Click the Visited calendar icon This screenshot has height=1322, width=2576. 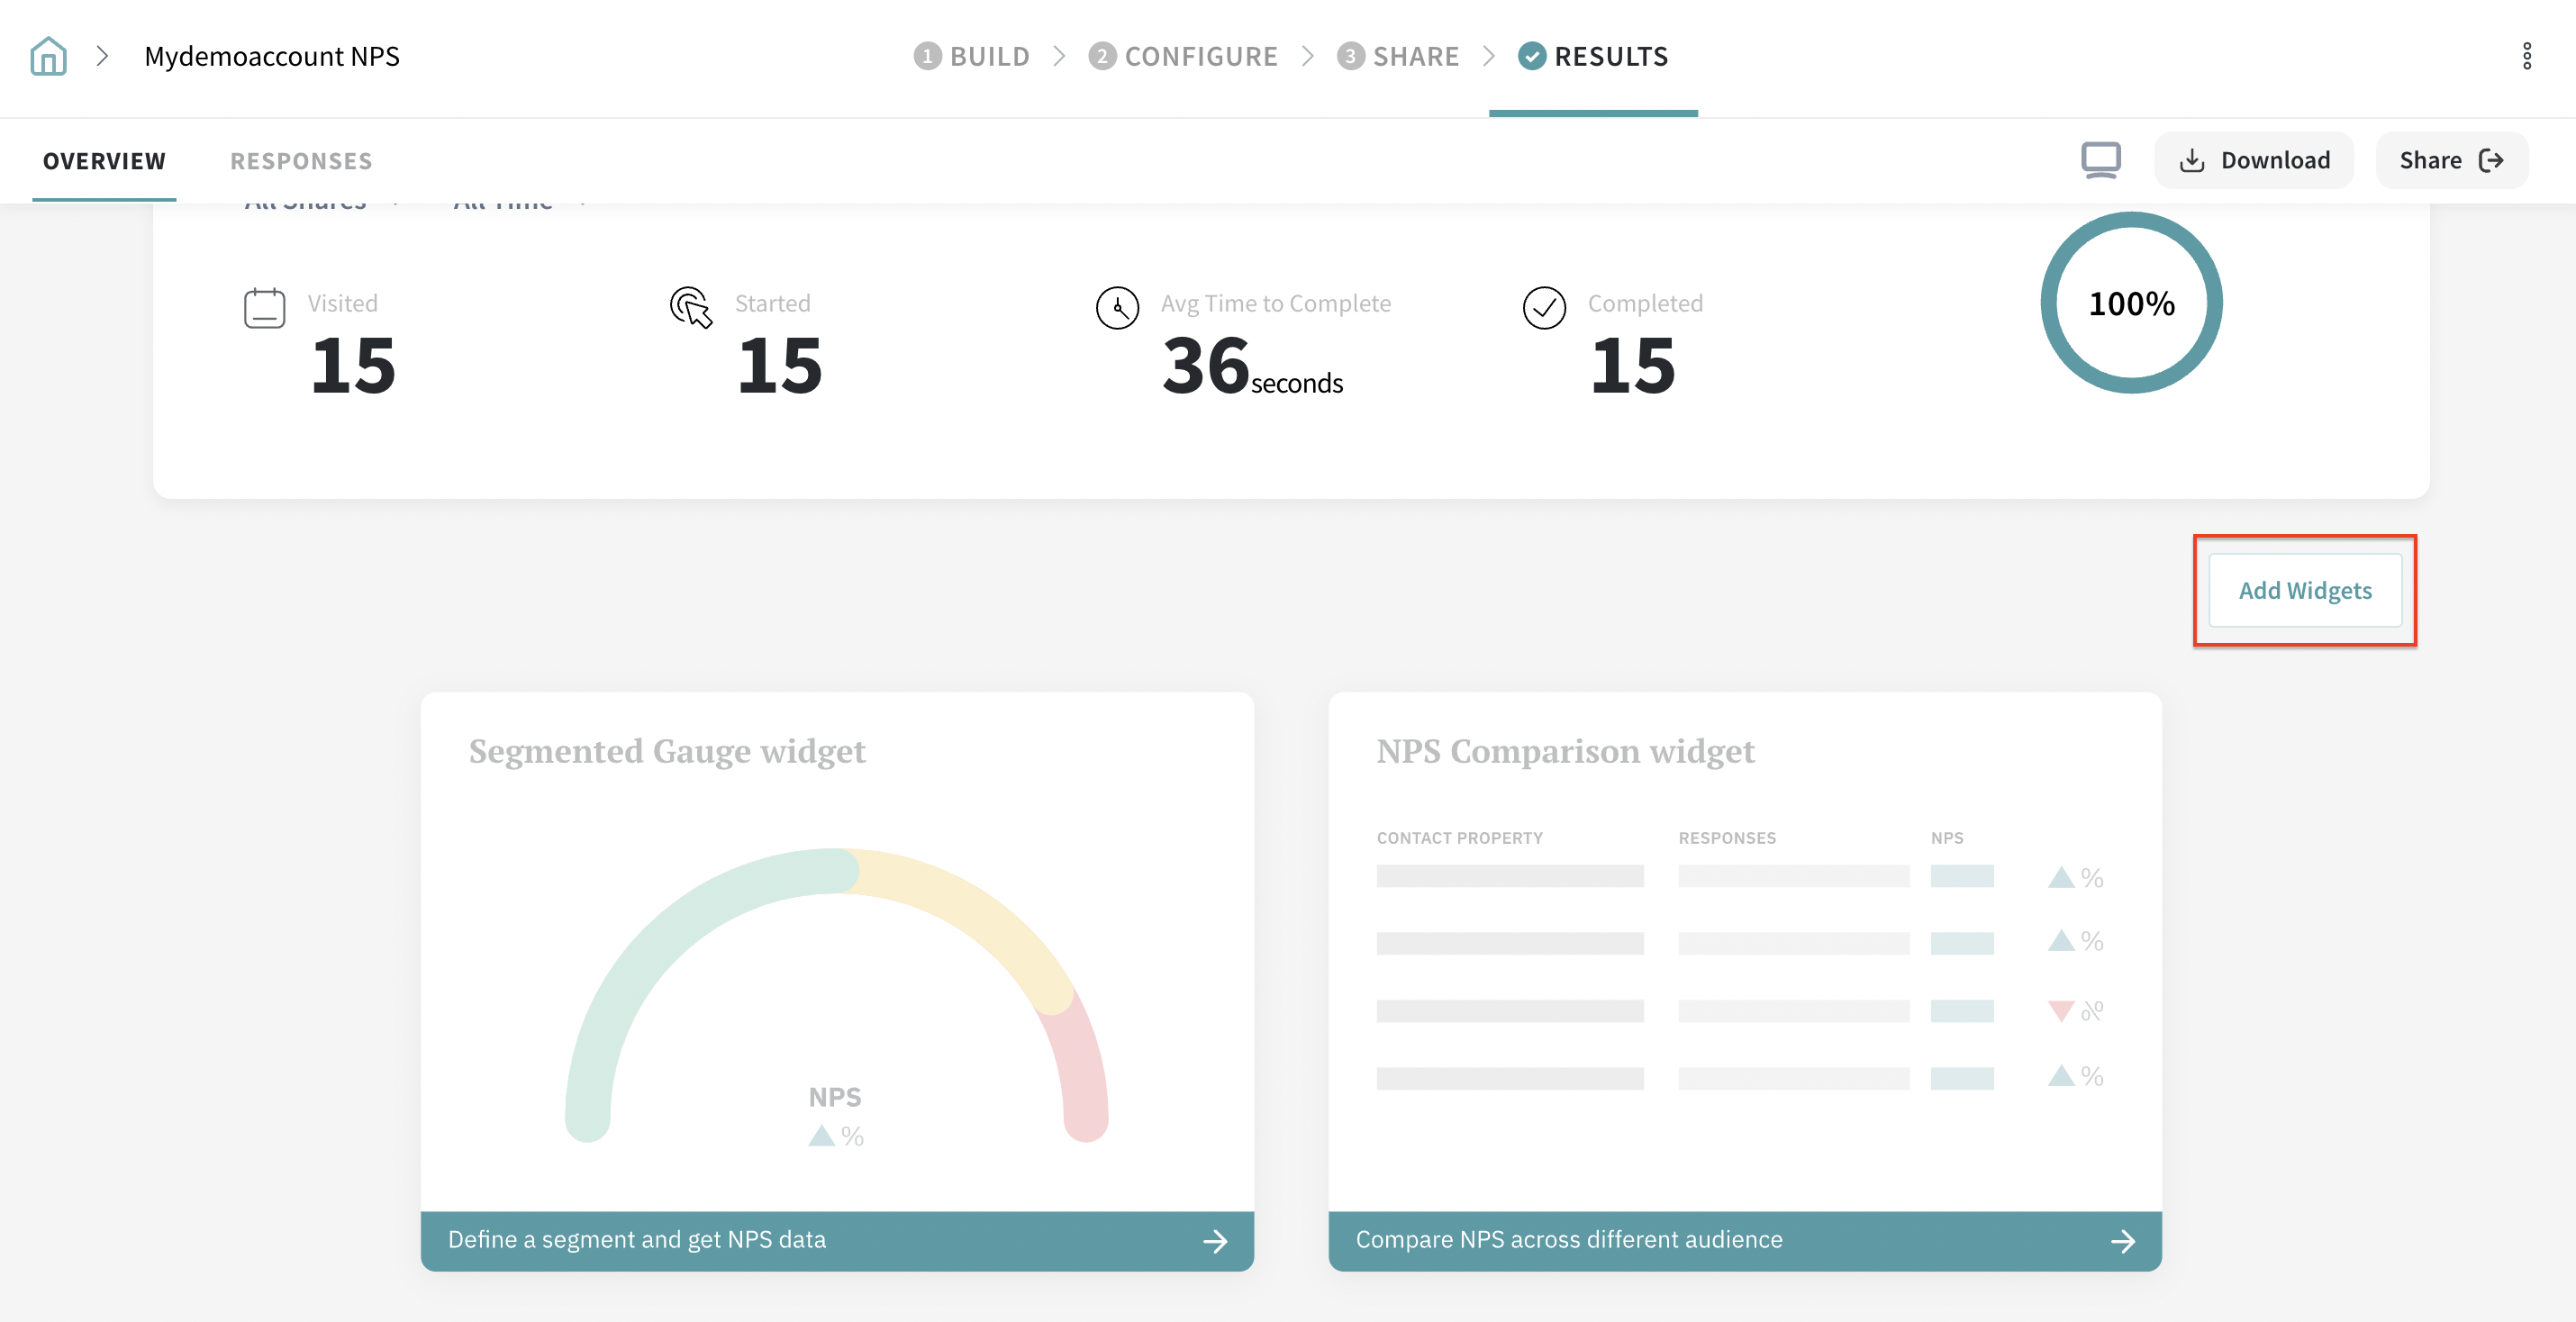coord(264,308)
